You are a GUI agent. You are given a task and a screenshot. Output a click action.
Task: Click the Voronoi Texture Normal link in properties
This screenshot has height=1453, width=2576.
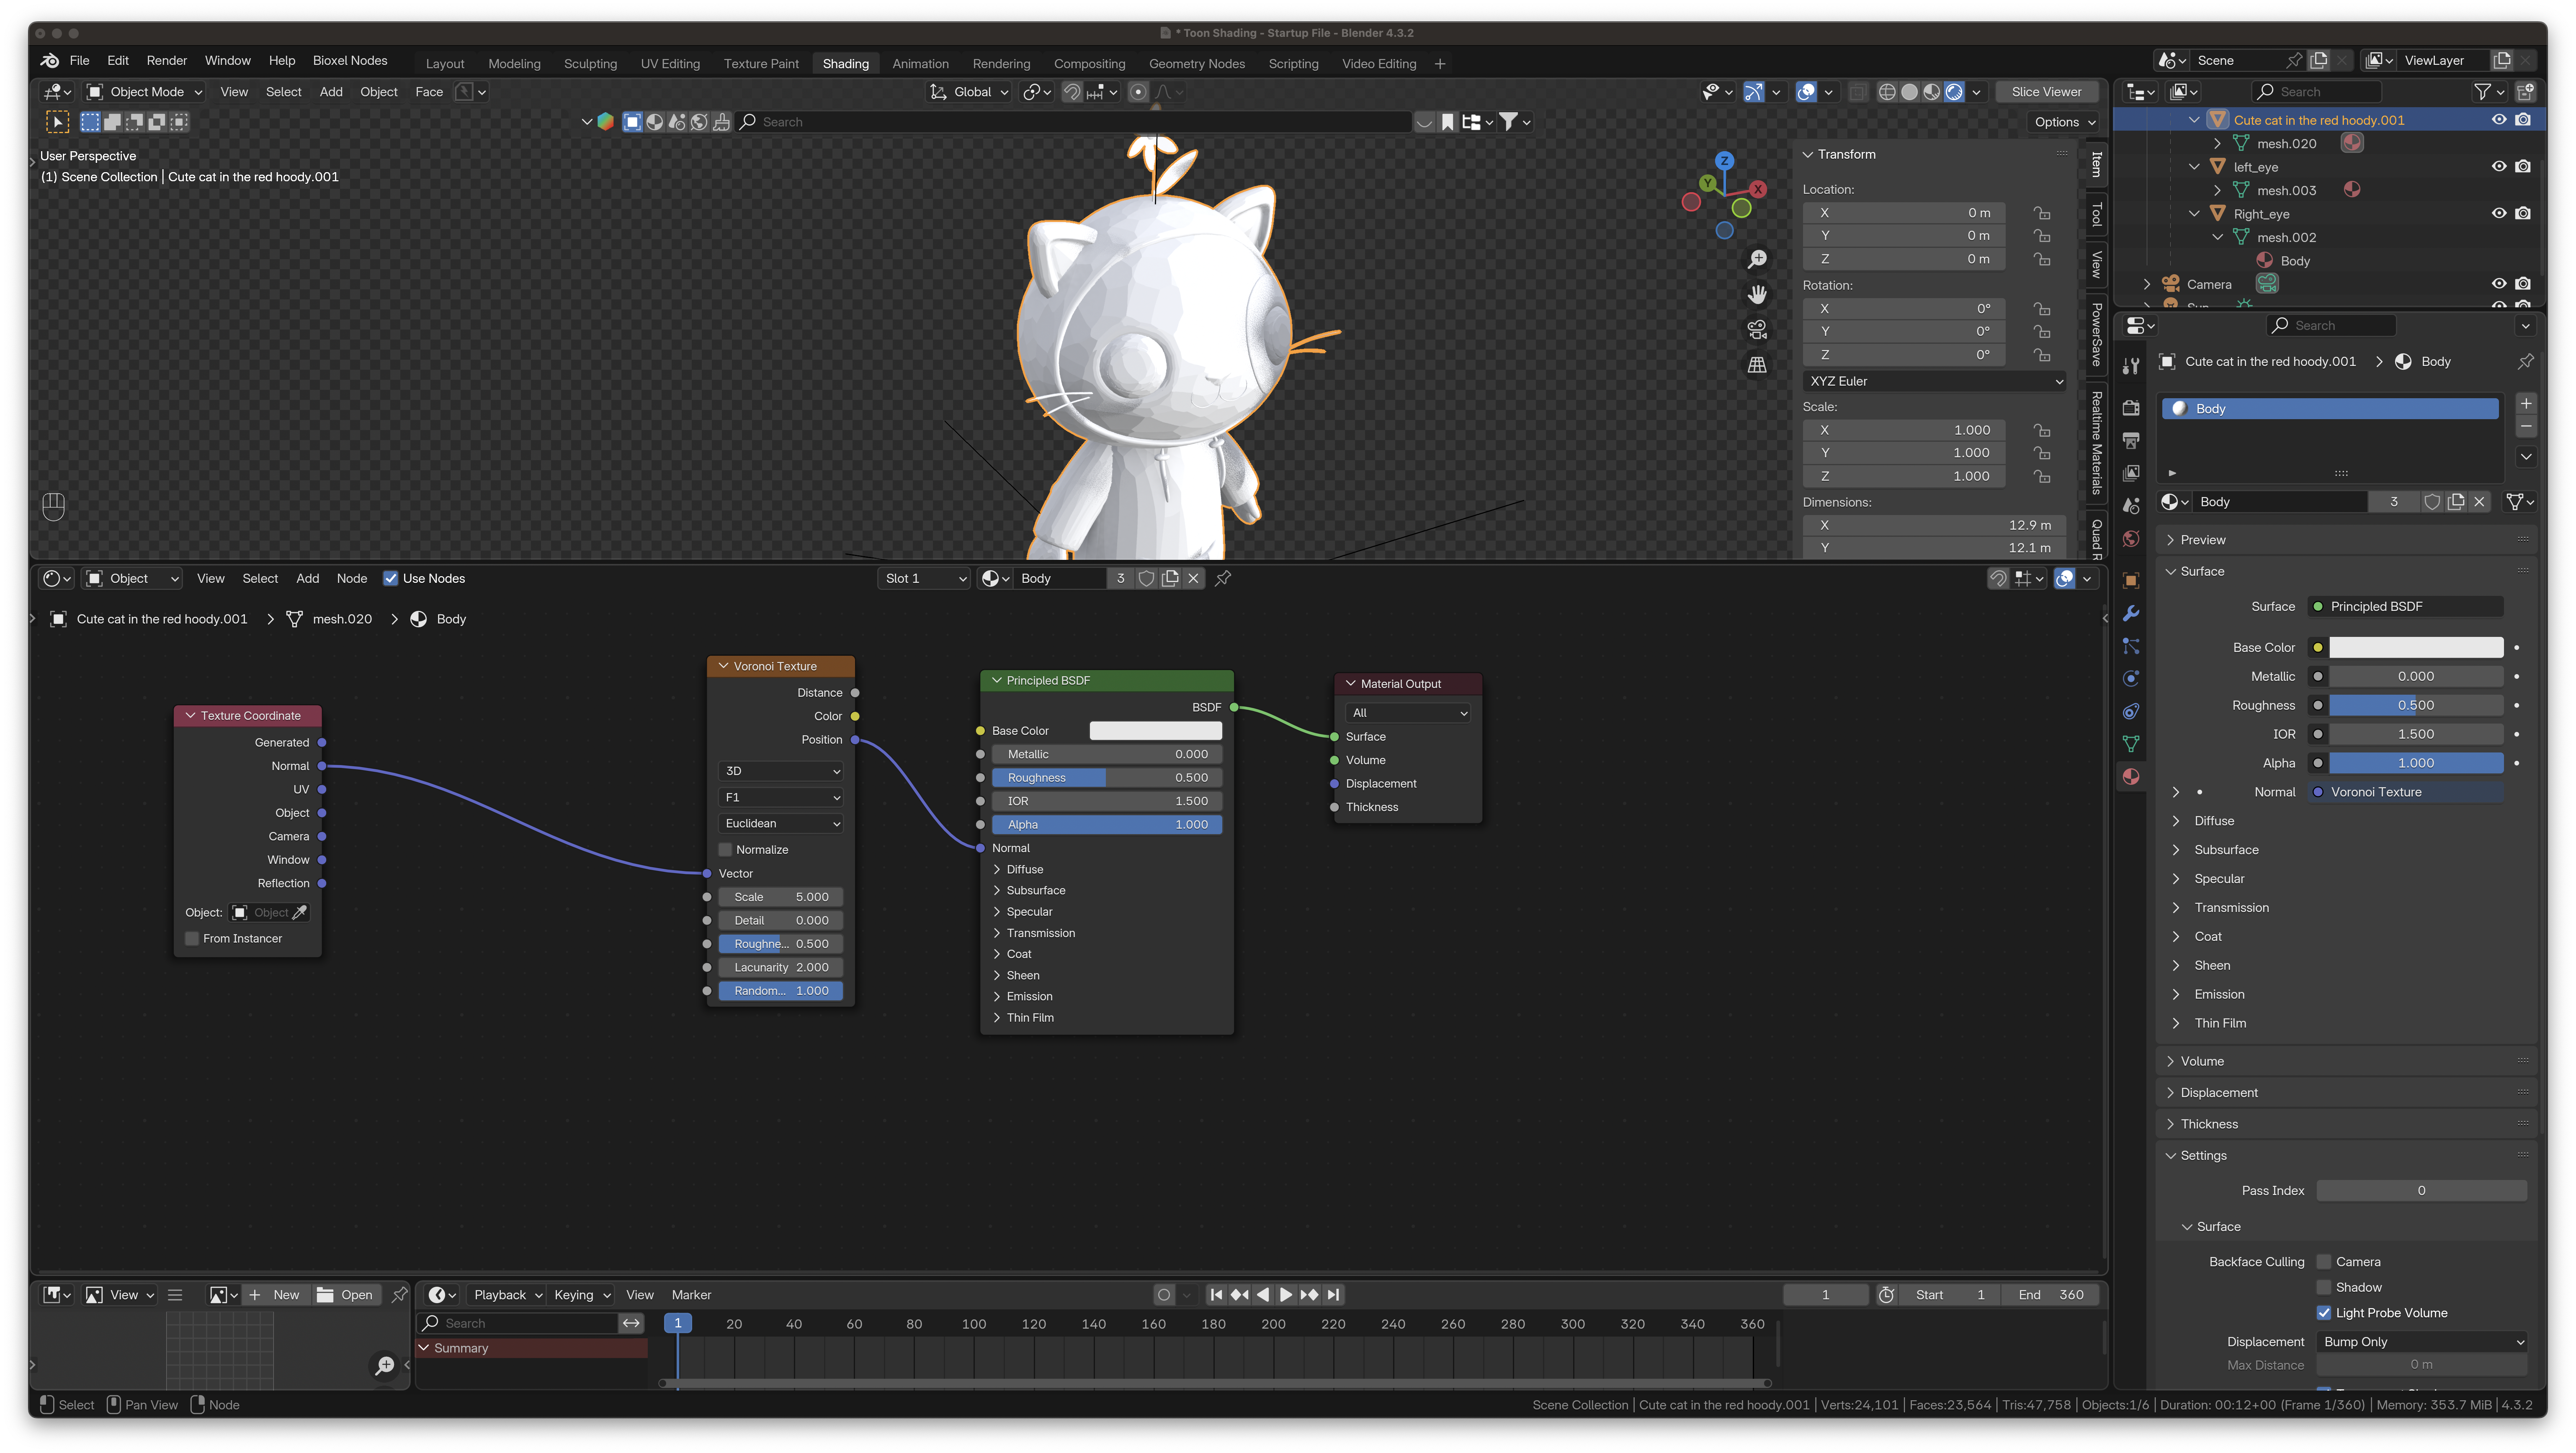click(x=2405, y=792)
